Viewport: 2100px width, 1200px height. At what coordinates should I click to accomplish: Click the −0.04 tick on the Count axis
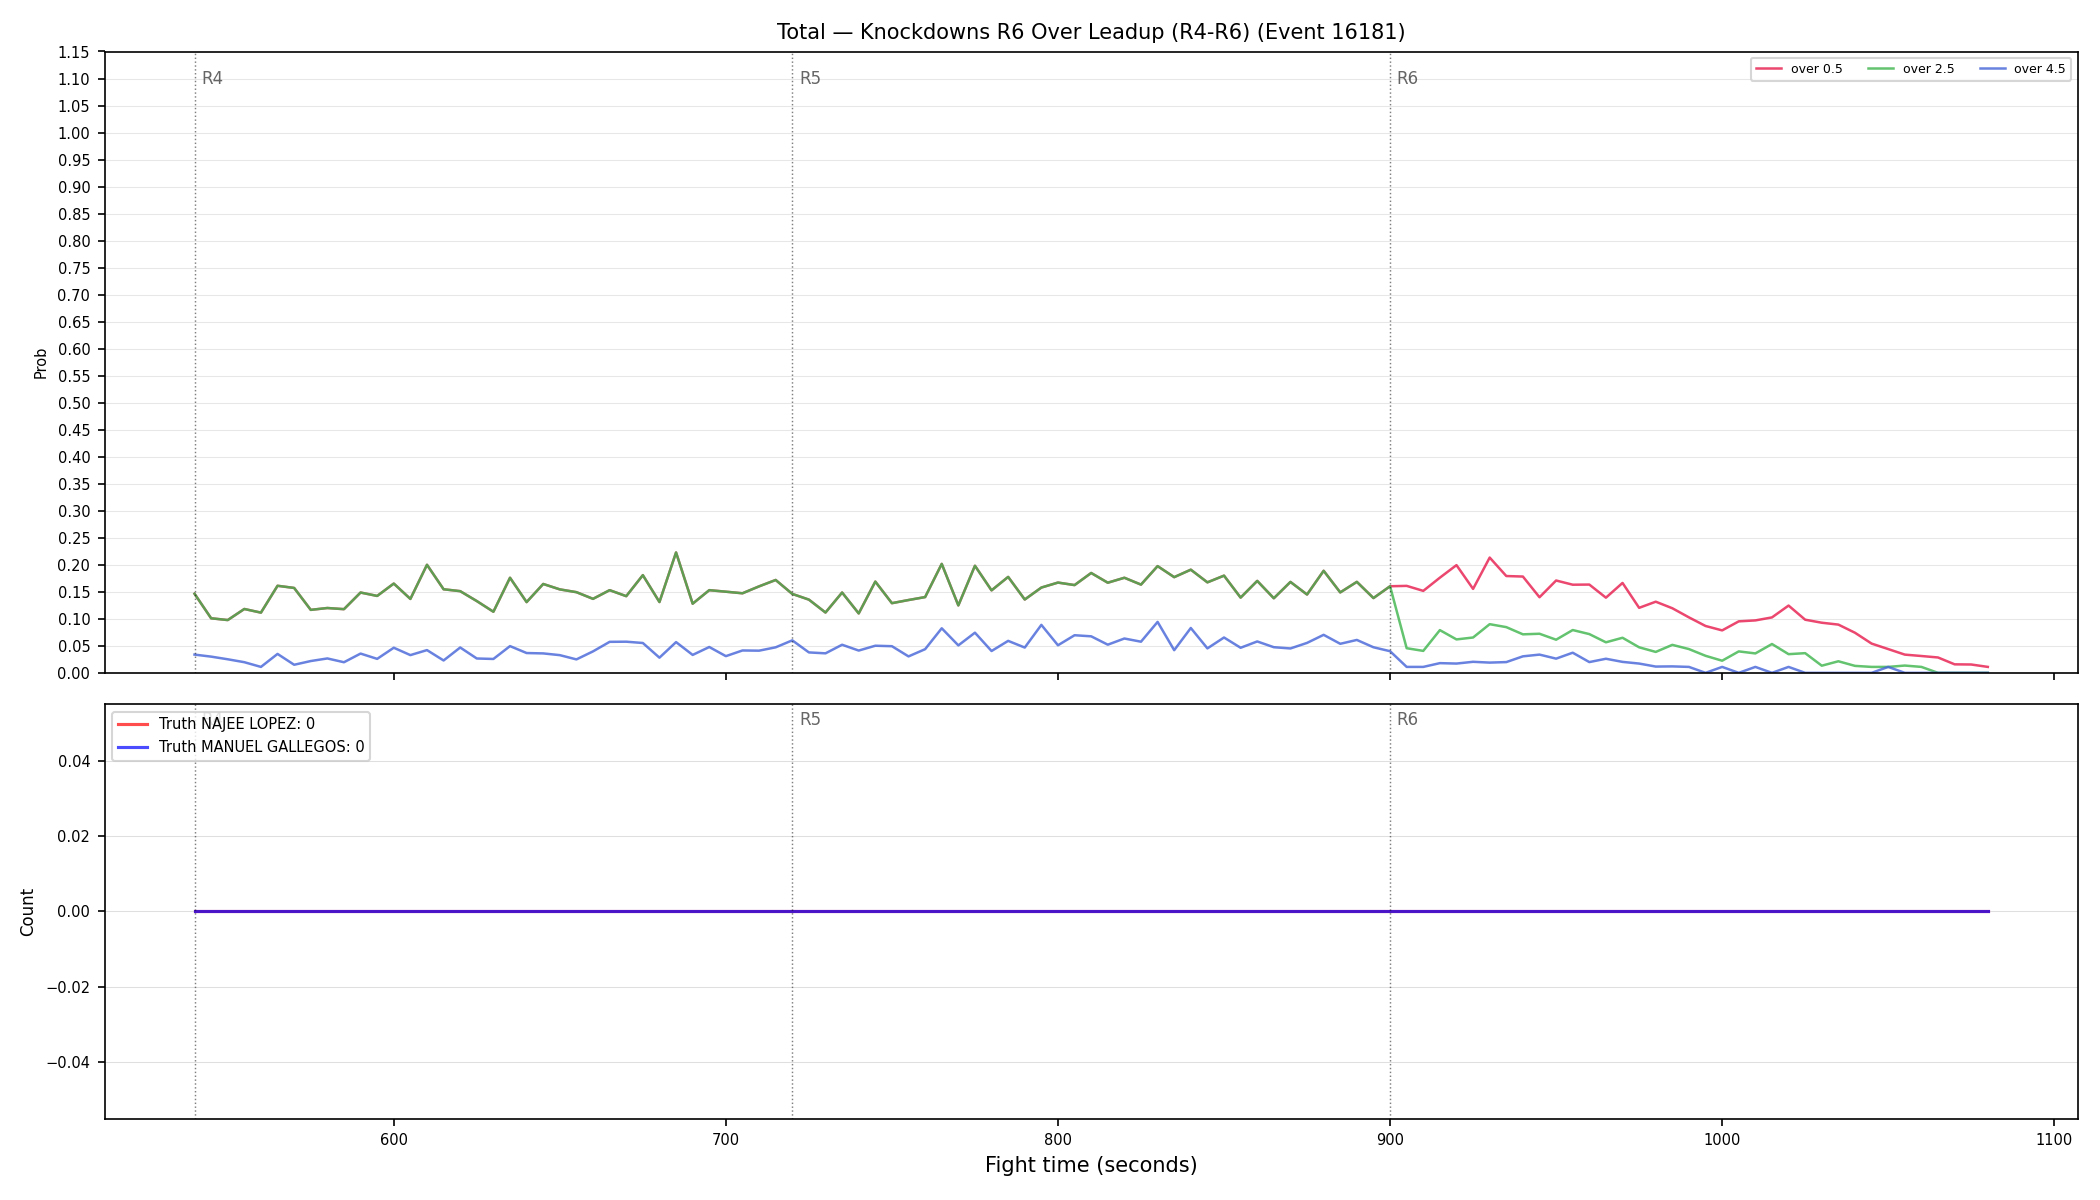[68, 1063]
